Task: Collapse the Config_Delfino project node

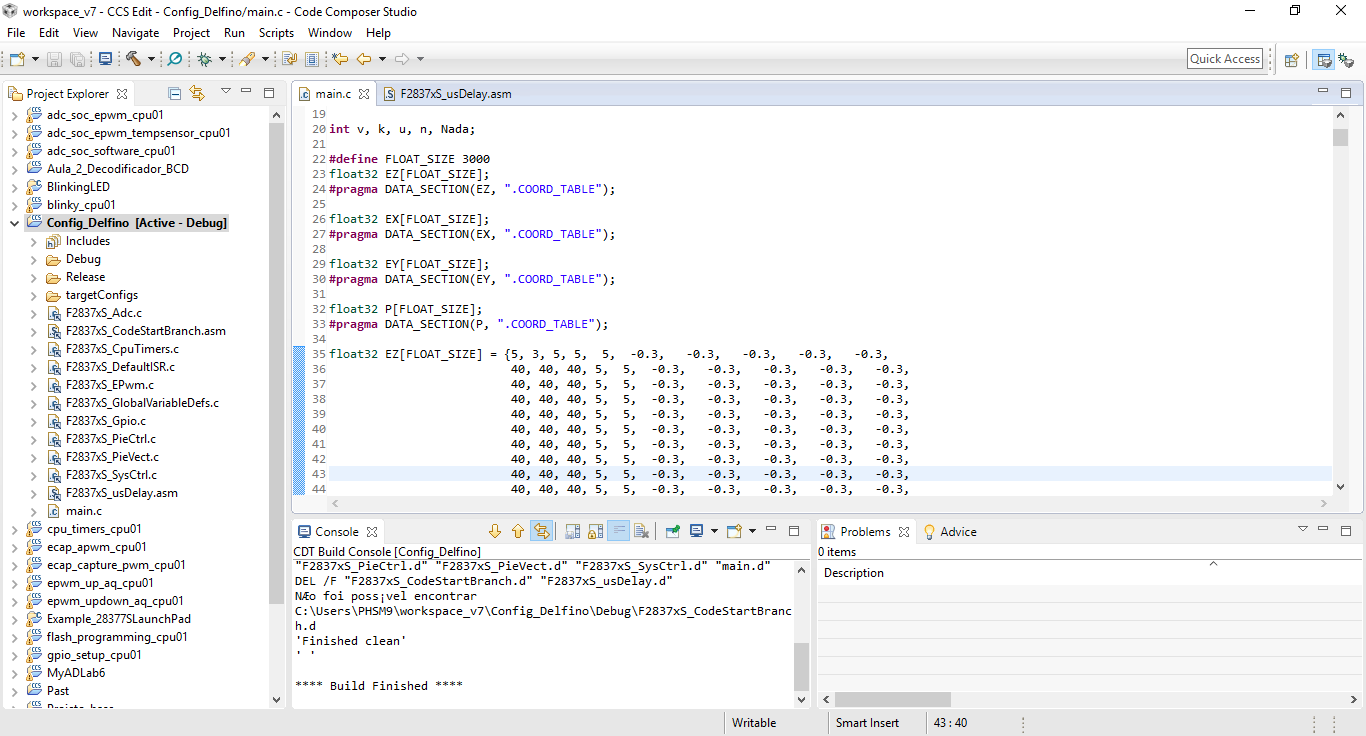Action: coord(14,223)
